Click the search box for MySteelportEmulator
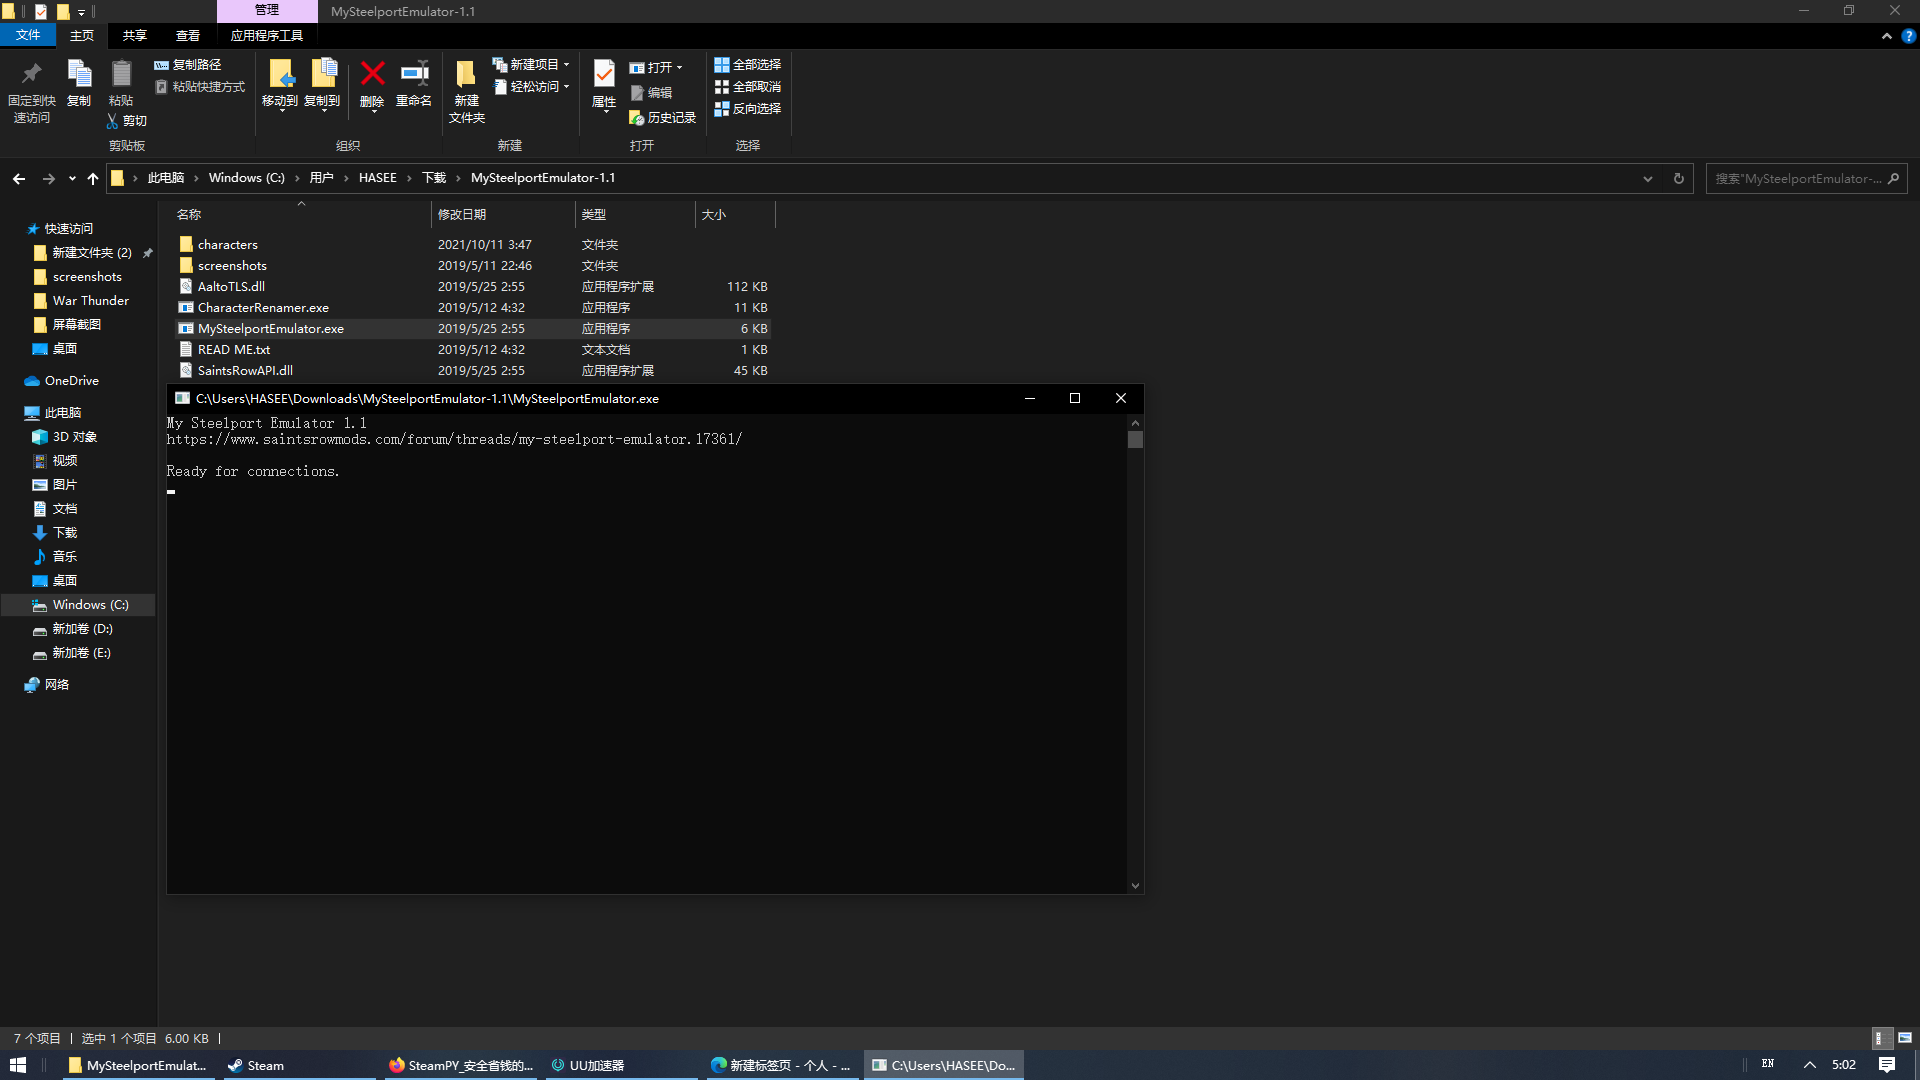Viewport: 1920px width, 1080px height. click(1806, 179)
